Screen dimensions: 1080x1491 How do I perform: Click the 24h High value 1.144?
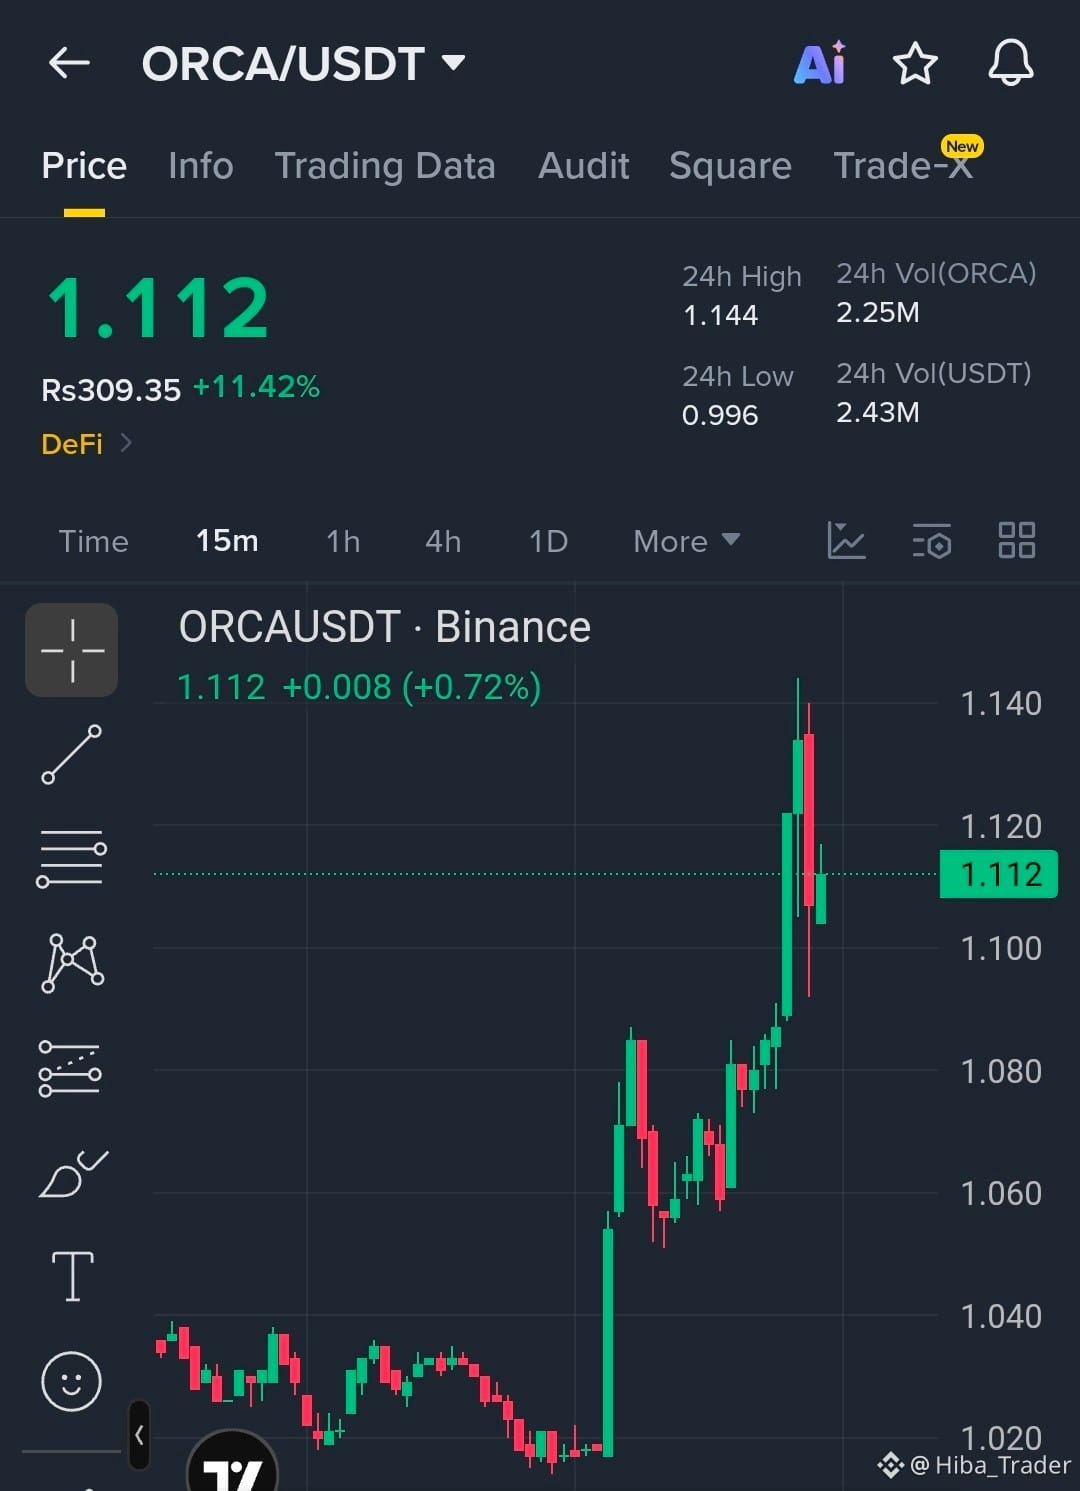click(x=720, y=315)
